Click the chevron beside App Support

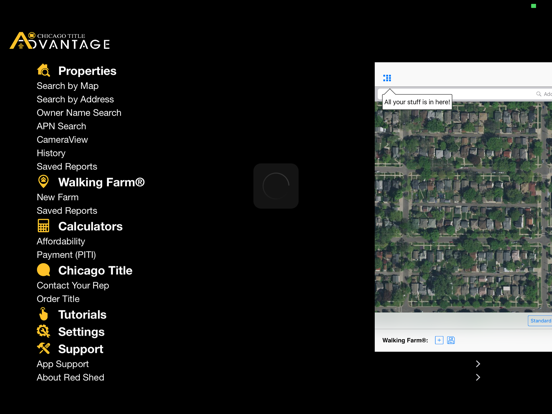click(x=478, y=364)
